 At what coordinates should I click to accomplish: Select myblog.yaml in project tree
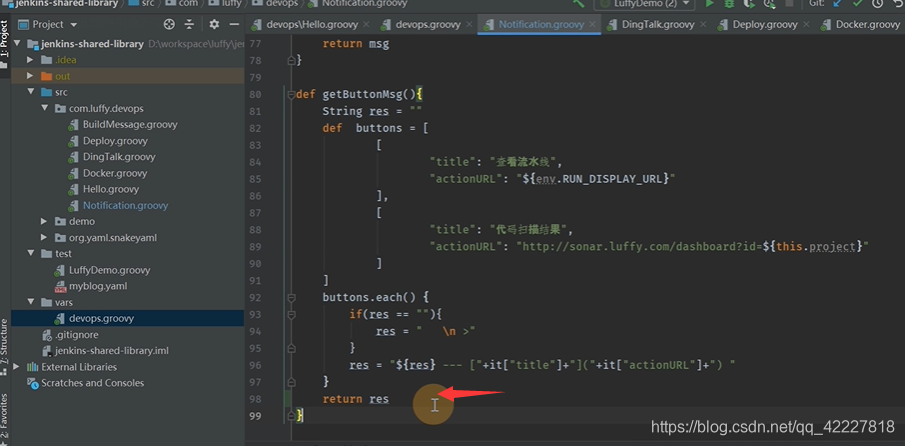pyautogui.click(x=98, y=286)
